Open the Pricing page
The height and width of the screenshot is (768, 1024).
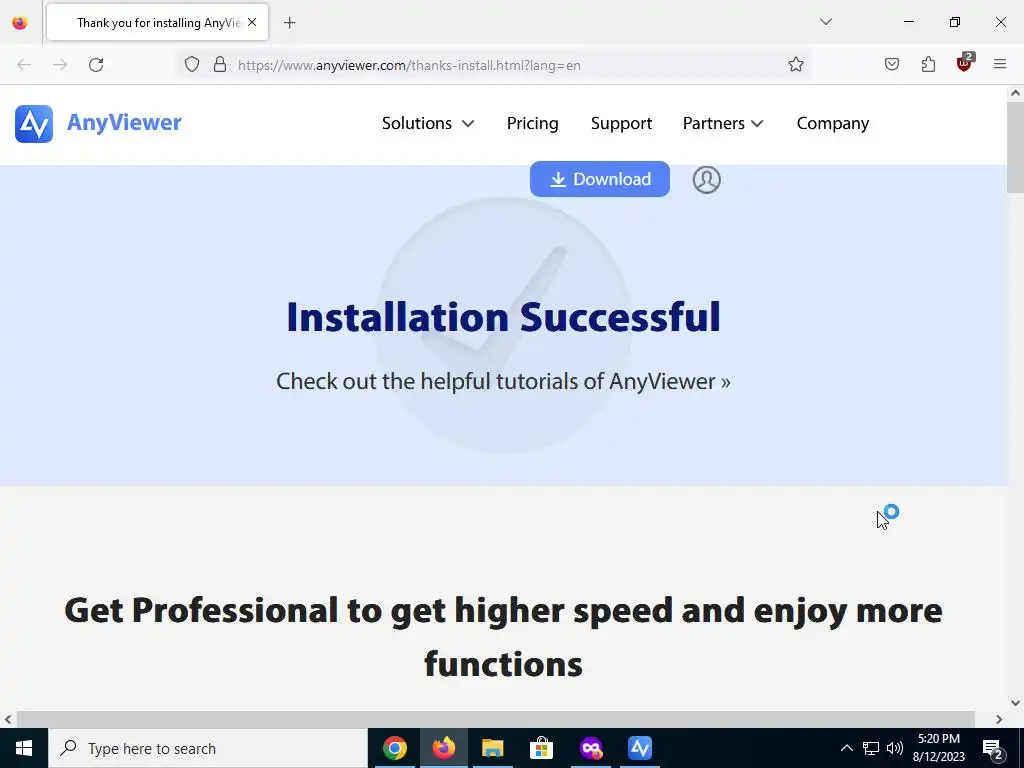click(532, 123)
